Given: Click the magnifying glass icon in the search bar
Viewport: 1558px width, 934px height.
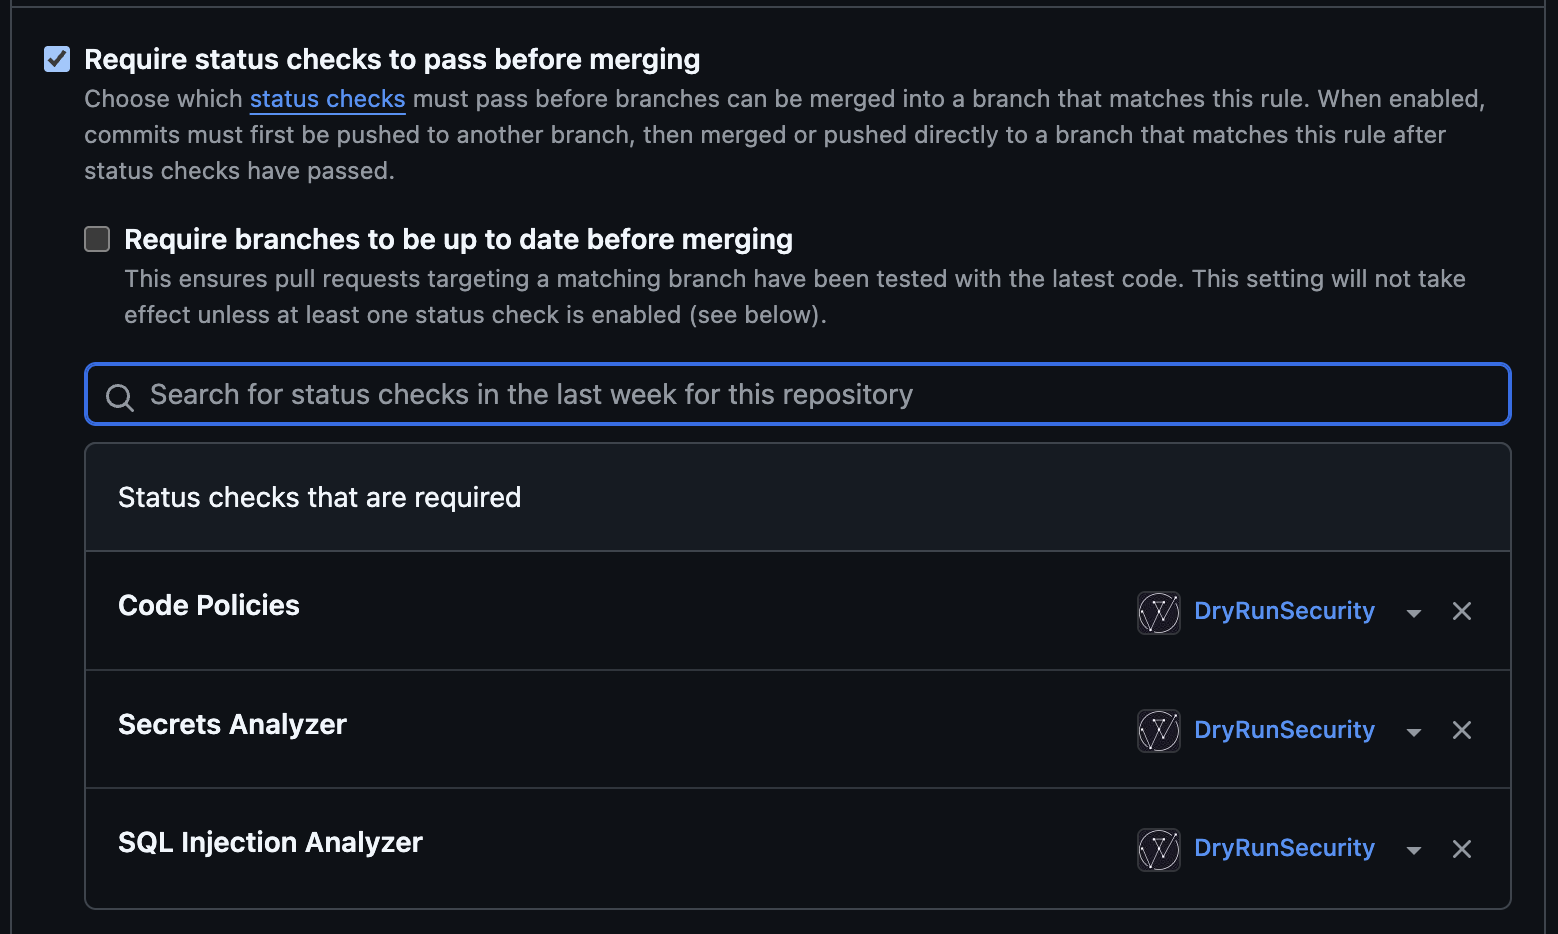Looking at the screenshot, I should click(x=120, y=396).
